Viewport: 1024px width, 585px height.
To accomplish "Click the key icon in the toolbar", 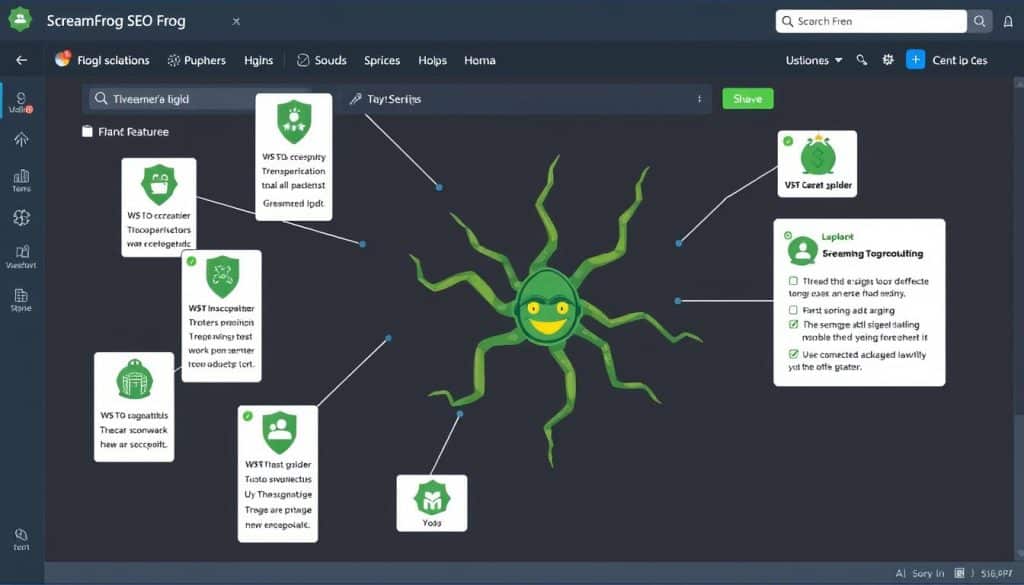I will click(x=862, y=60).
